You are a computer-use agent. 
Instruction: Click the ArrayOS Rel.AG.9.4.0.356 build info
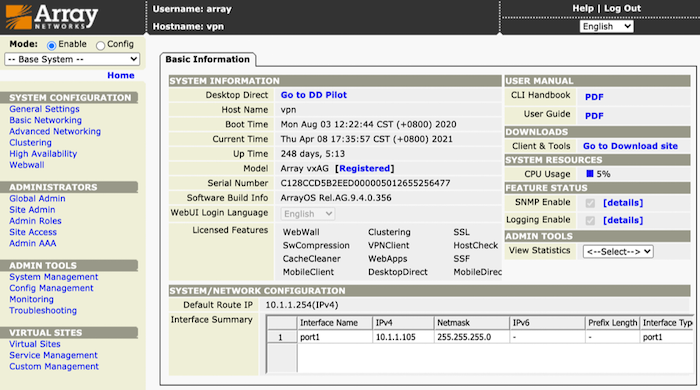(336, 198)
